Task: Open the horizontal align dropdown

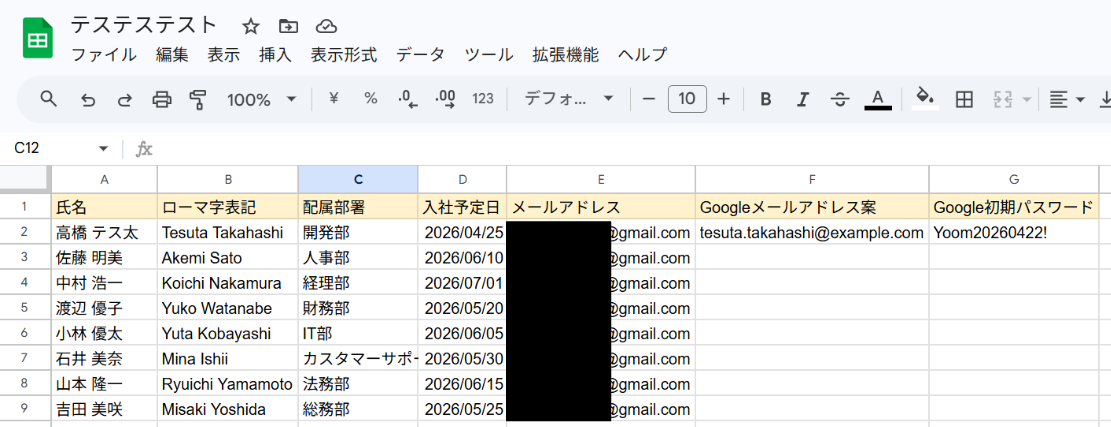Action: (x=1067, y=99)
